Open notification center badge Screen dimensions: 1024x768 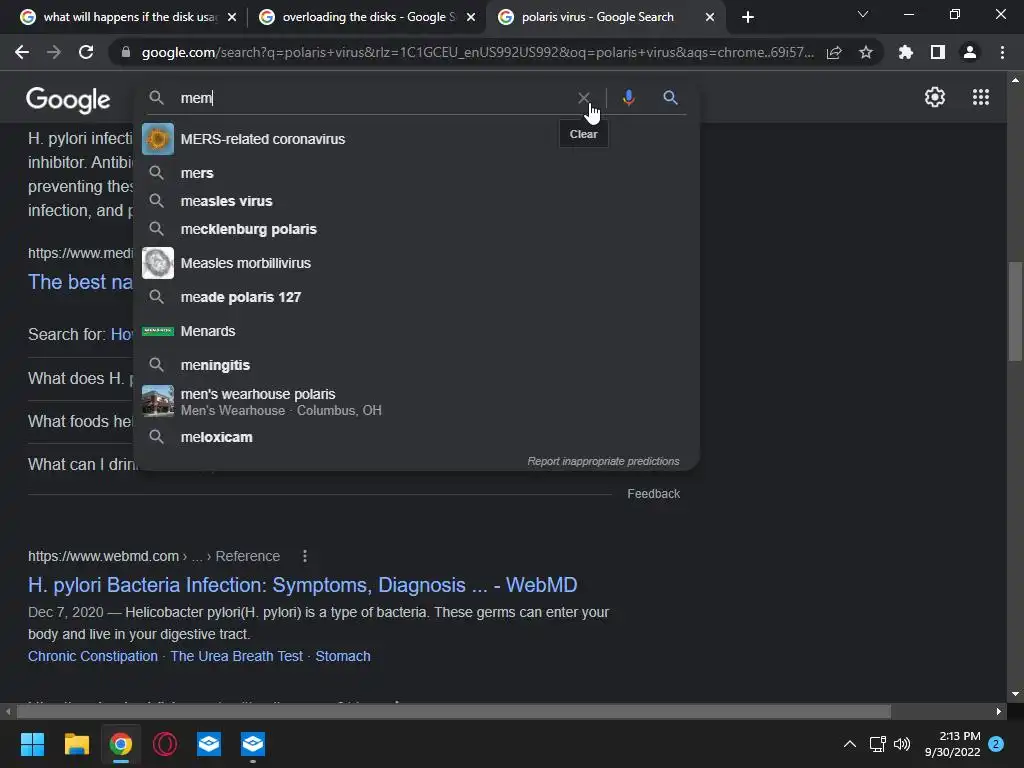(996, 744)
